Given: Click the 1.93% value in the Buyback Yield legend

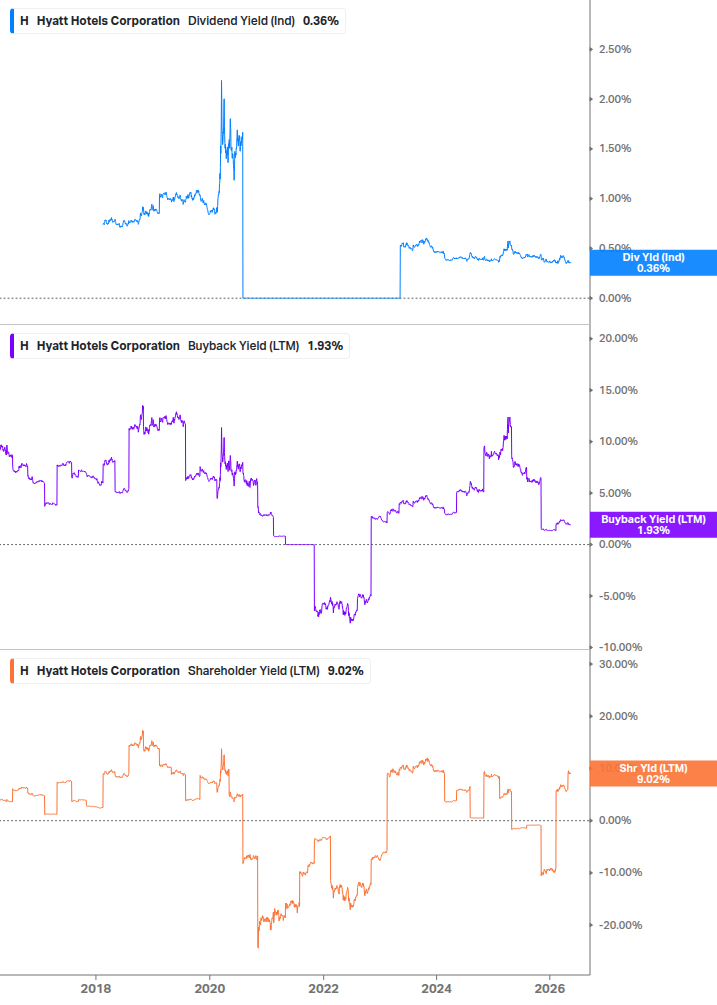Looking at the screenshot, I should click(325, 345).
